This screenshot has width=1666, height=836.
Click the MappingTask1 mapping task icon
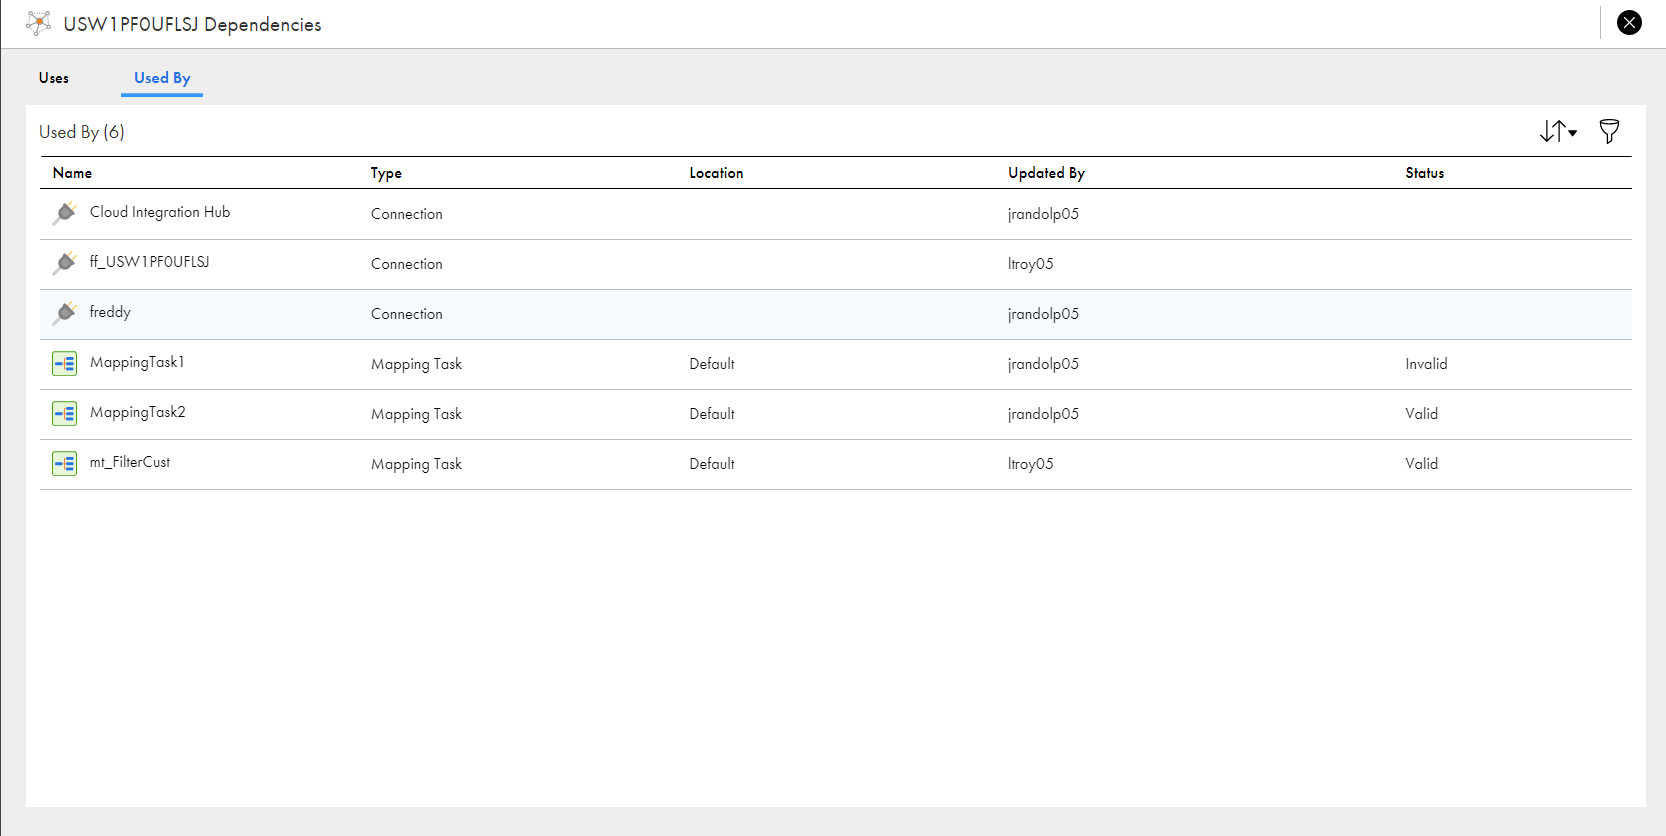click(65, 363)
